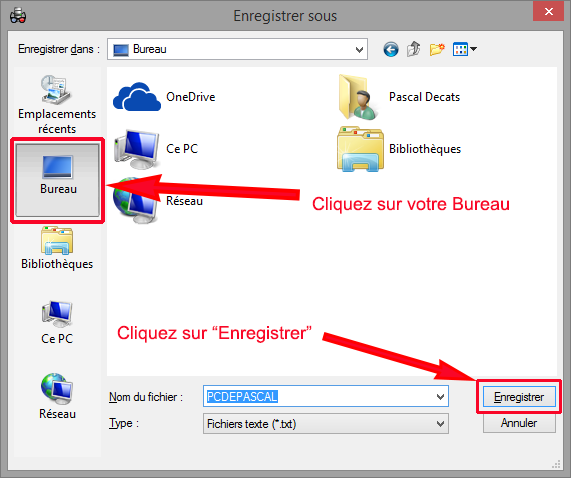Select Ce PC in the file list
The width and height of the screenshot is (571, 478).
point(156,149)
